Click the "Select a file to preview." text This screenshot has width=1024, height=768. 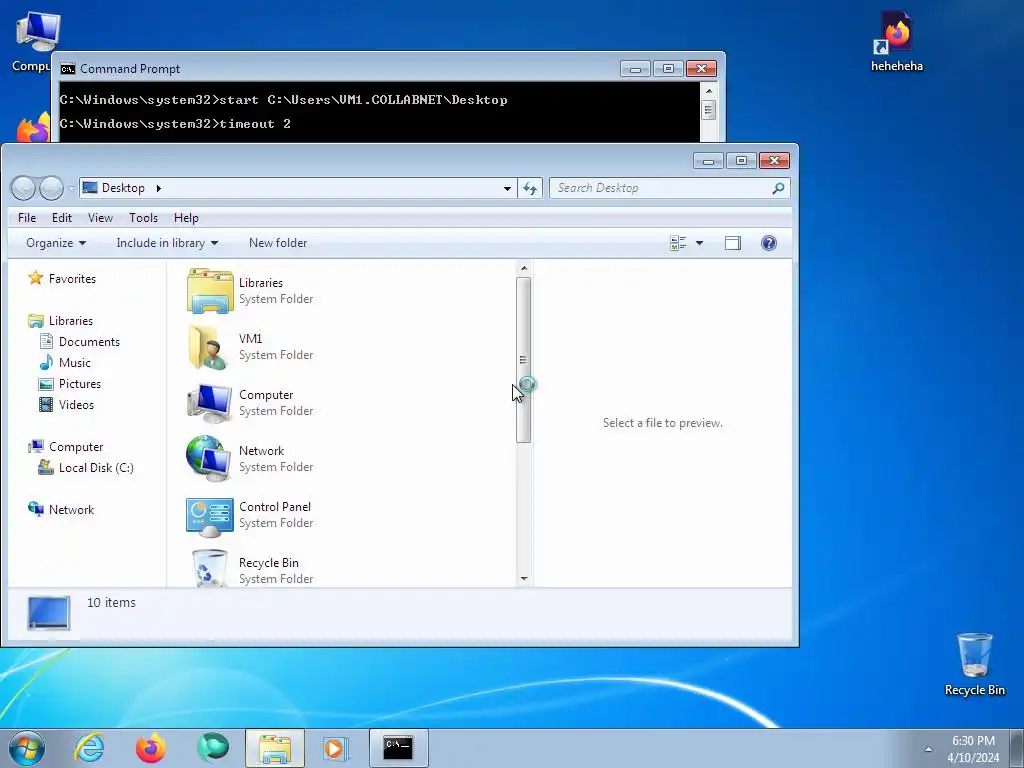(x=662, y=423)
